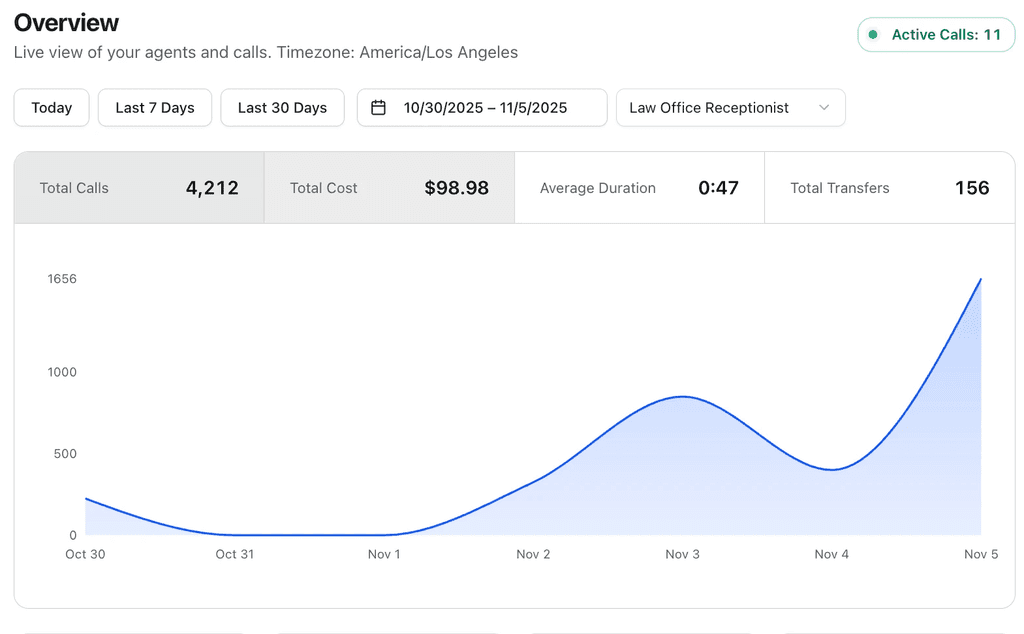Select the Today filter

pos(52,108)
